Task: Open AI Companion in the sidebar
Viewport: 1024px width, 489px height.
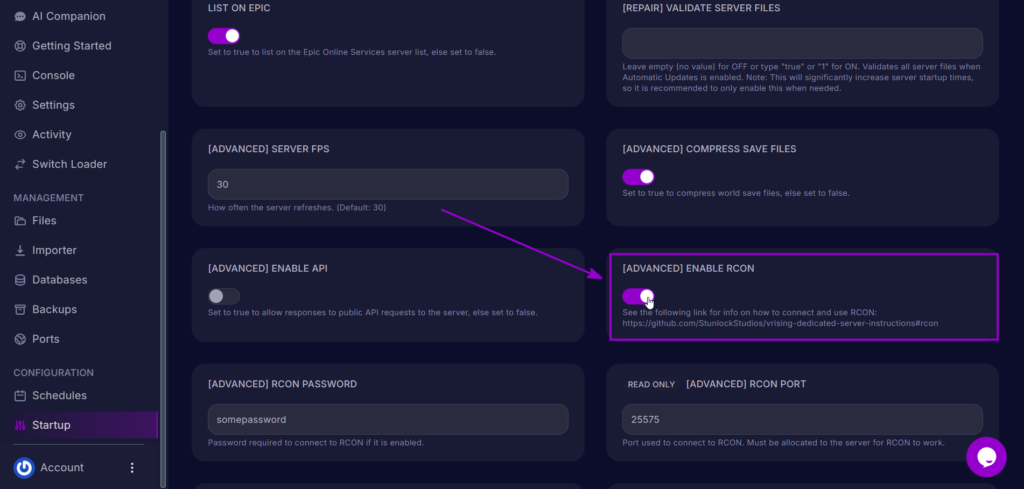Action: pos(69,16)
